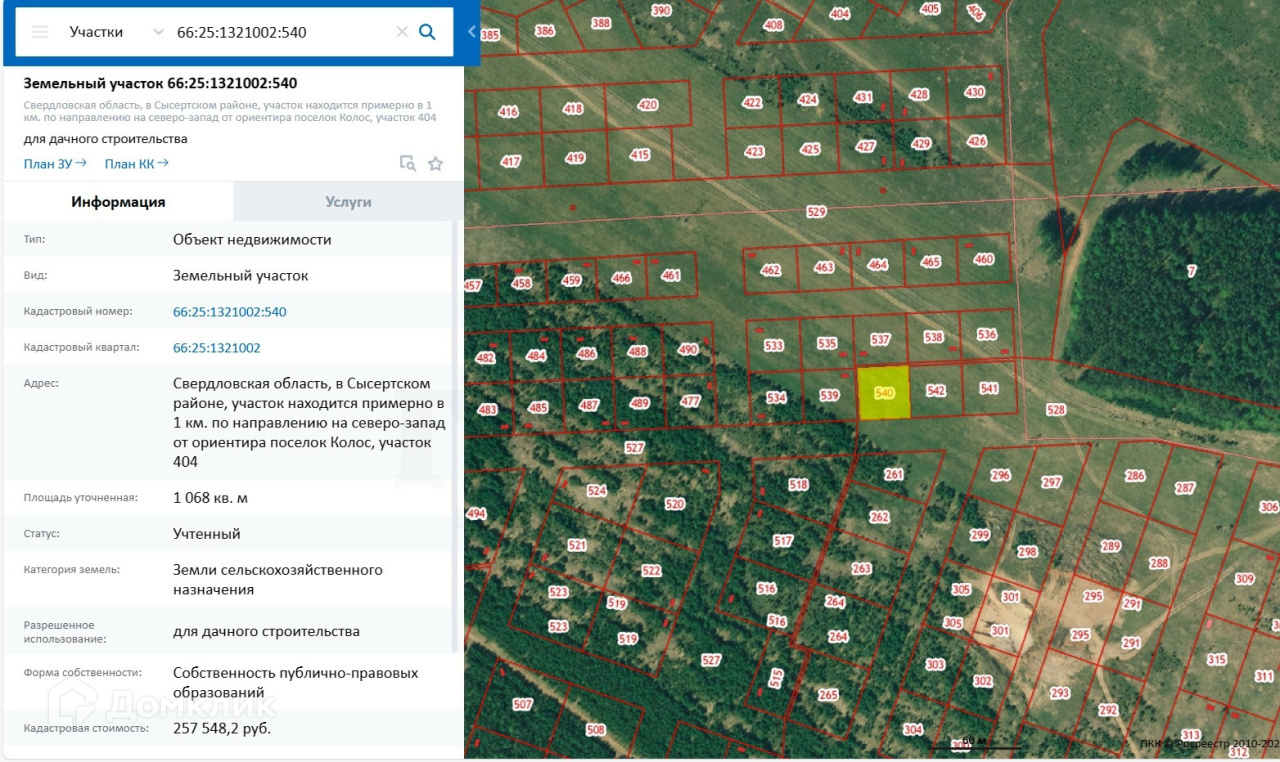This screenshot has width=1280, height=762.
Task: Click the magnifying glass search icon
Action: 427,32
